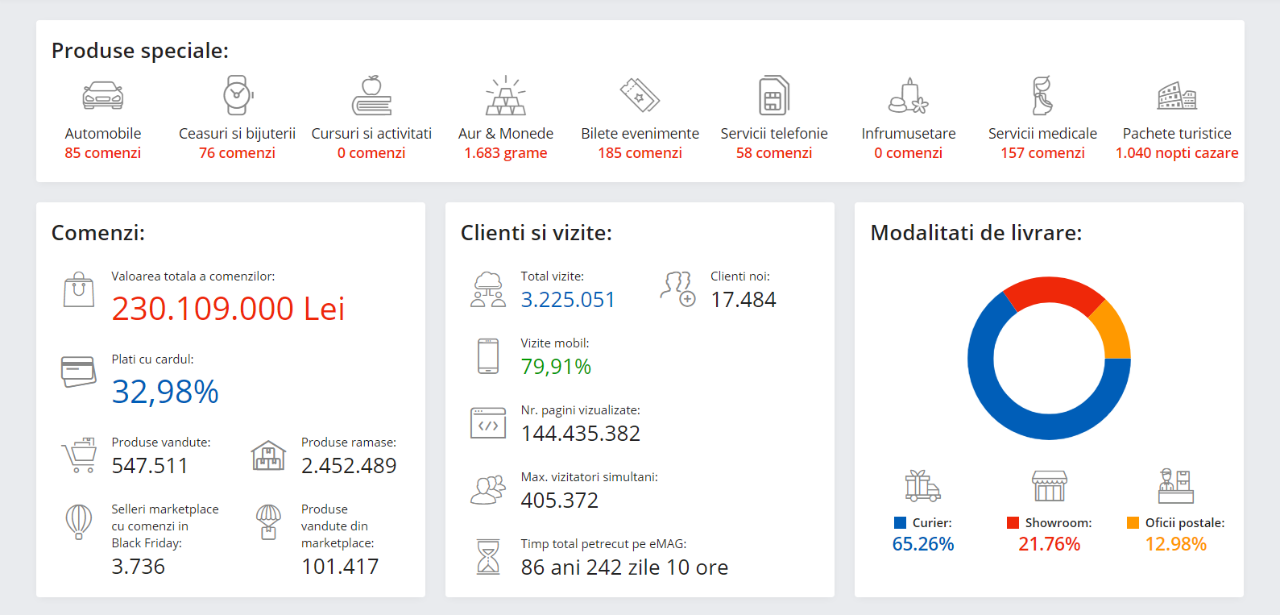Viewport: 1280px width, 615px height.
Task: Open the Aur & Monede gold bars icon
Action: click(505, 96)
